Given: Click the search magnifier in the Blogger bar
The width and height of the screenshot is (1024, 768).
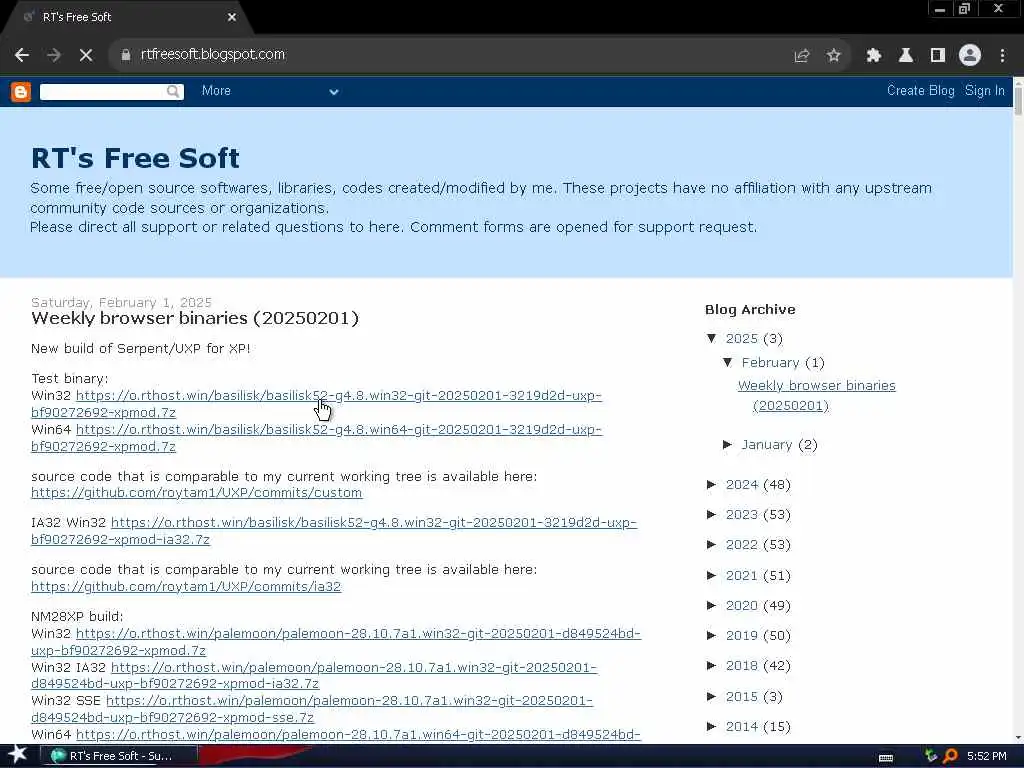Looking at the screenshot, I should (172, 91).
